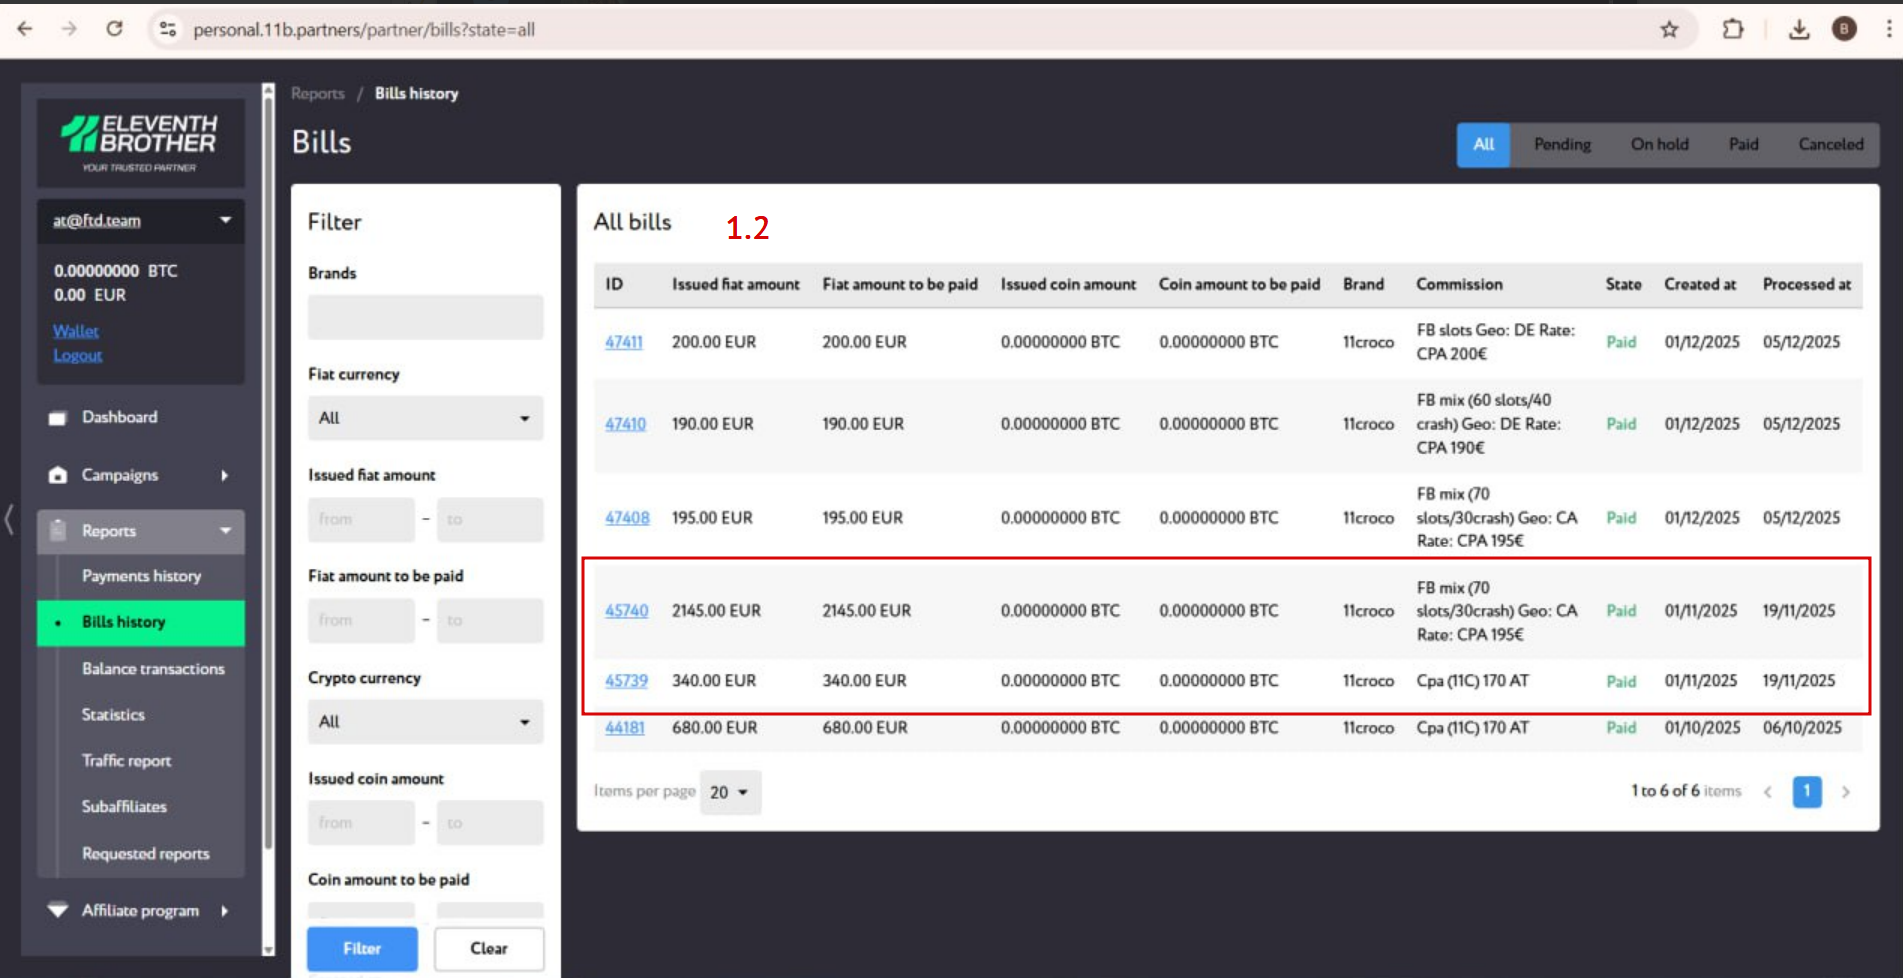Switch to the On hold bills tab
Screen dimensions: 1903x978
[1659, 144]
